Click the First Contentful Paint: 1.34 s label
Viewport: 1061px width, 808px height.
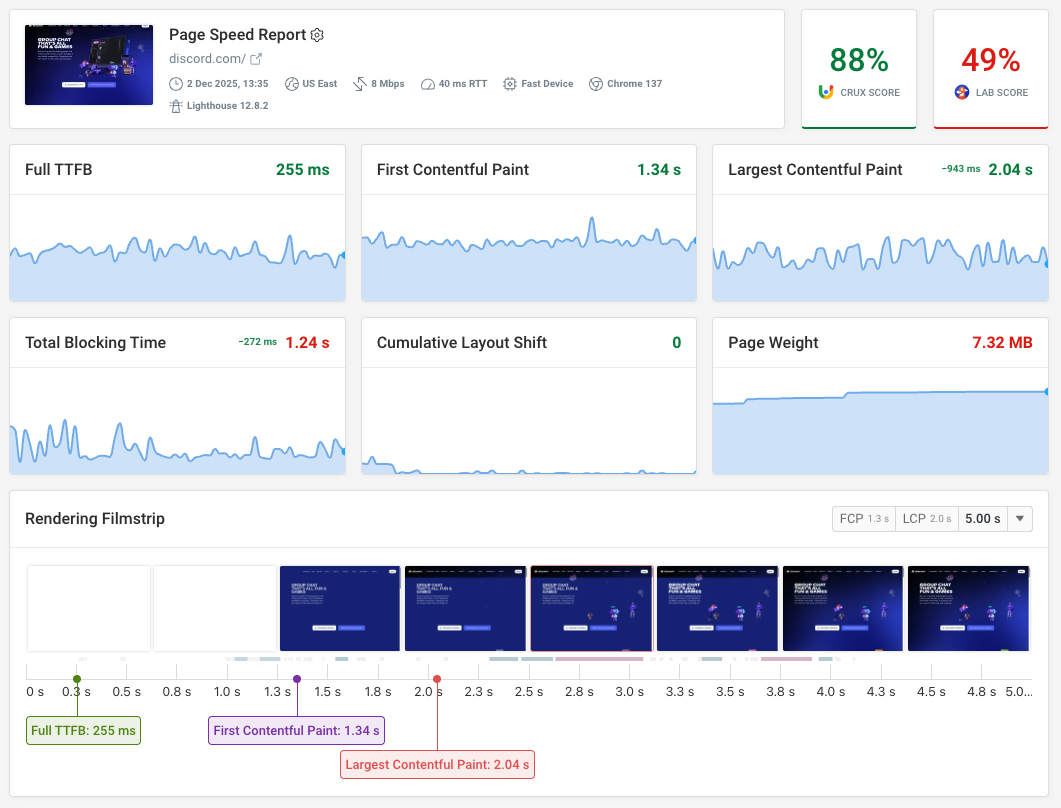(x=296, y=730)
